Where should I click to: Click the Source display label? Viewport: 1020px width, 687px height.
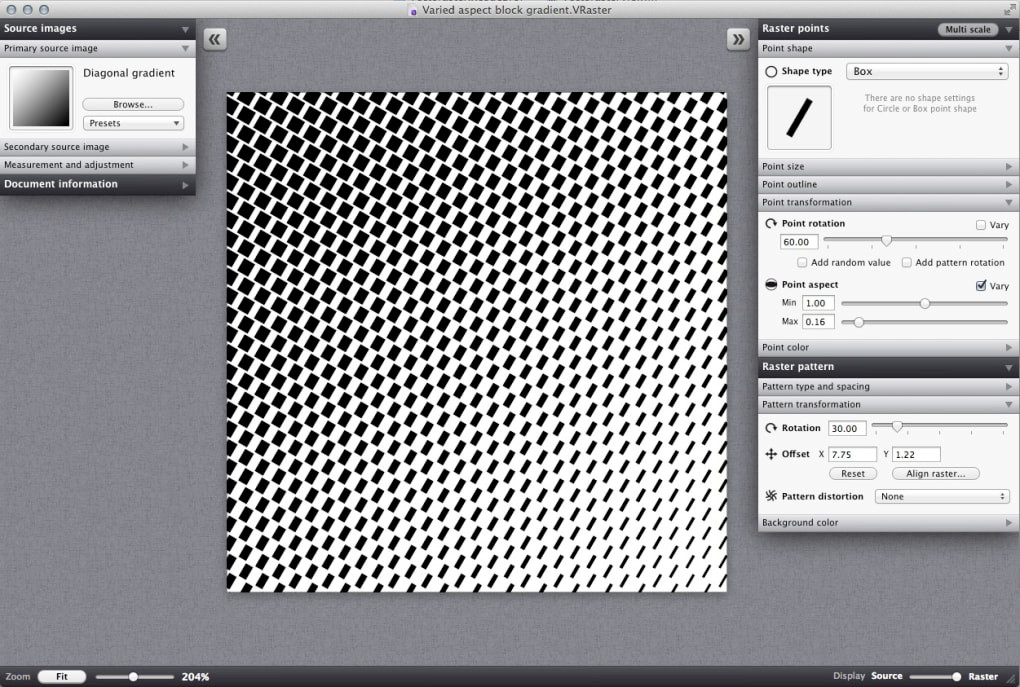887,676
